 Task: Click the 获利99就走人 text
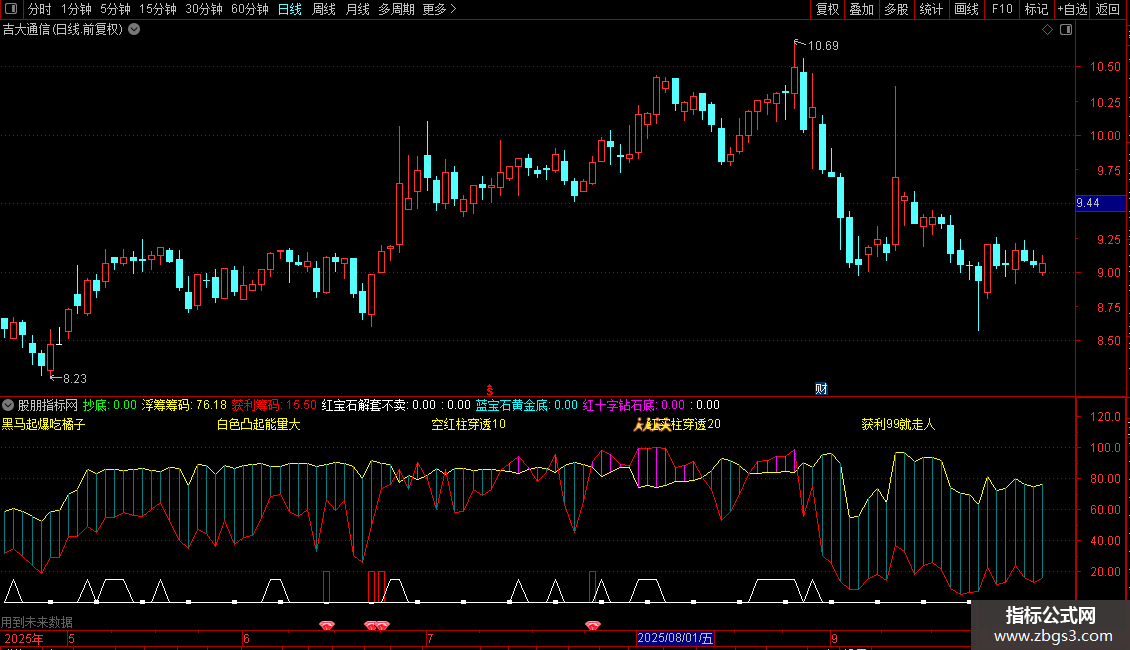coord(898,424)
